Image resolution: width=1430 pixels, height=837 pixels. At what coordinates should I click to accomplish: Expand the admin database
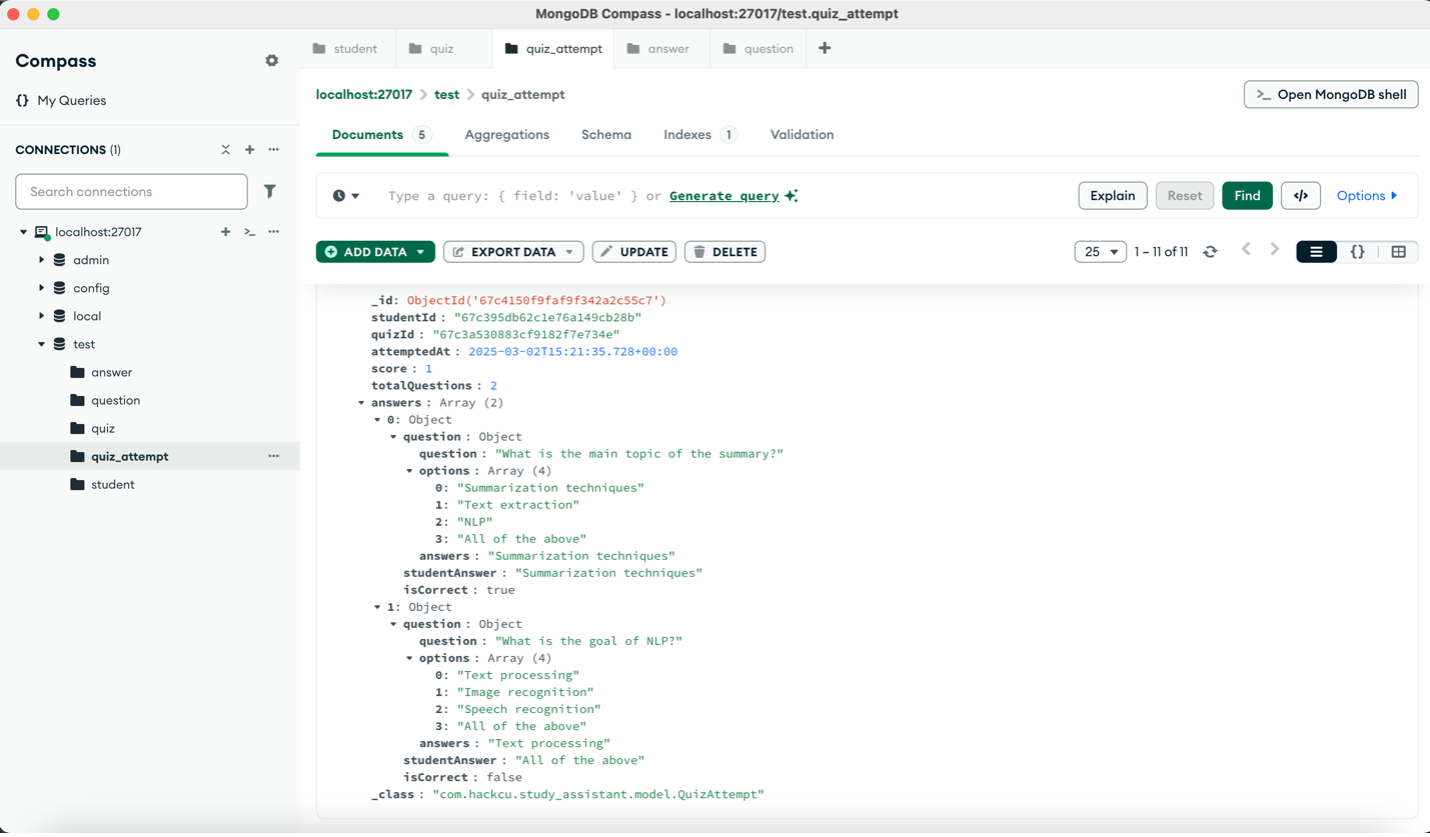coord(42,260)
